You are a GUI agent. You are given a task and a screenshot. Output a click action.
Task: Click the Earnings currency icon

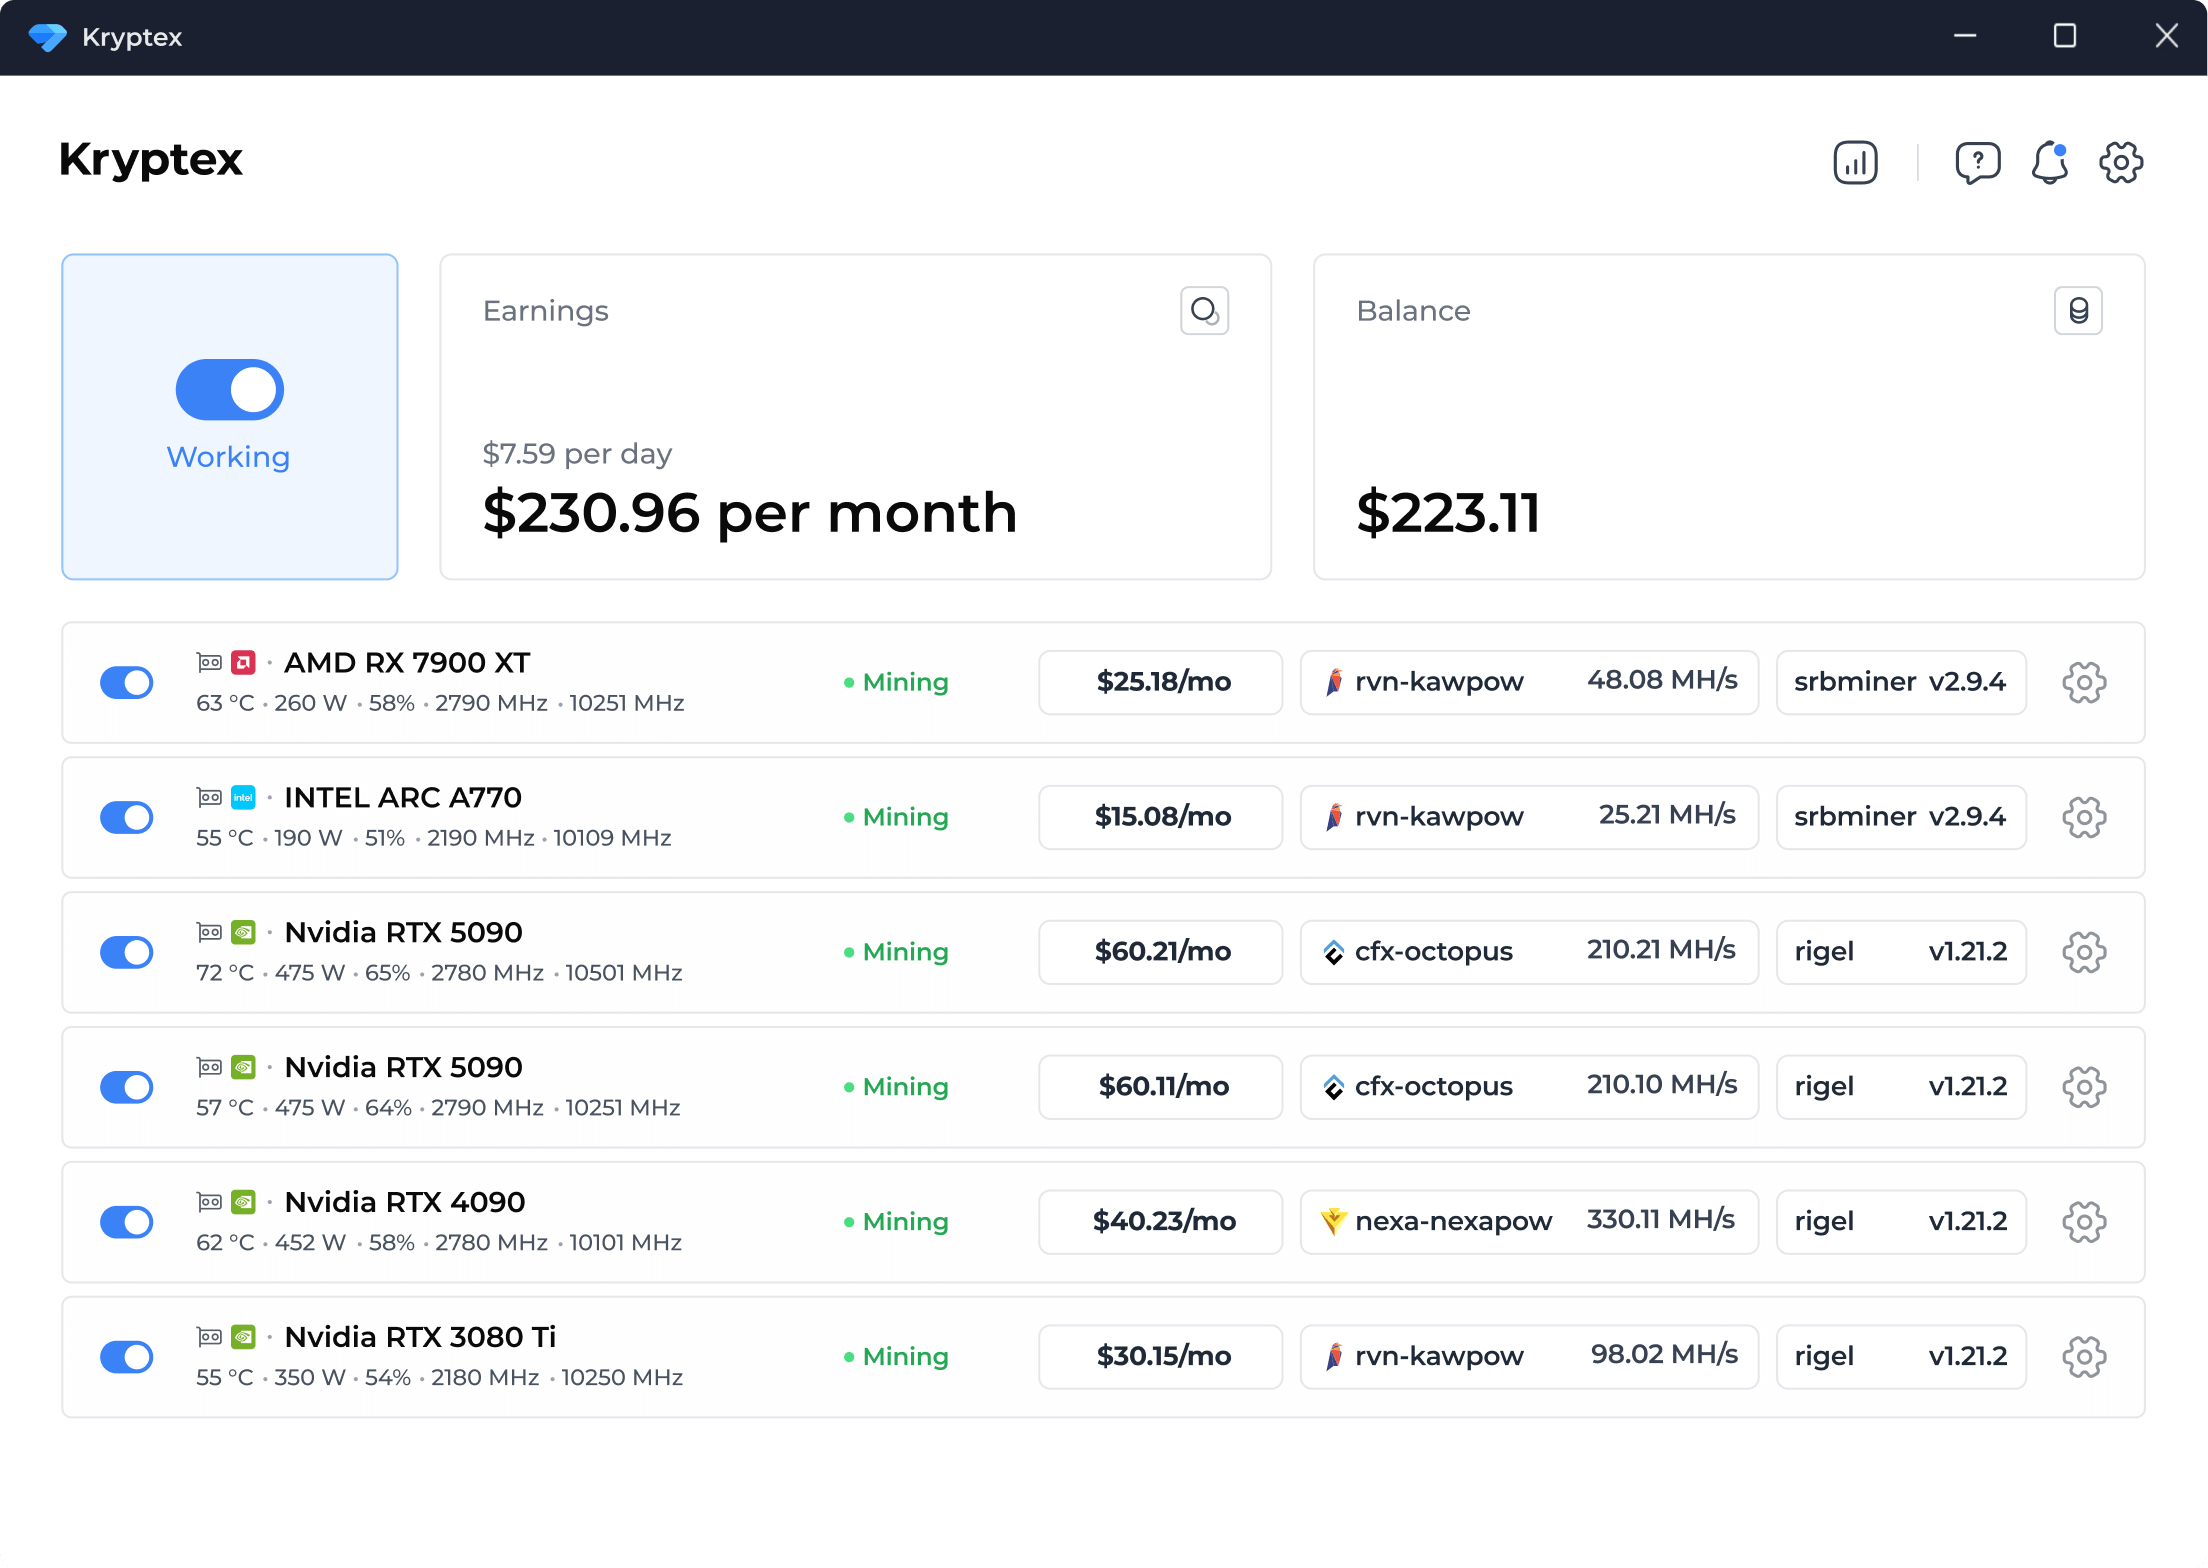click(x=1204, y=311)
